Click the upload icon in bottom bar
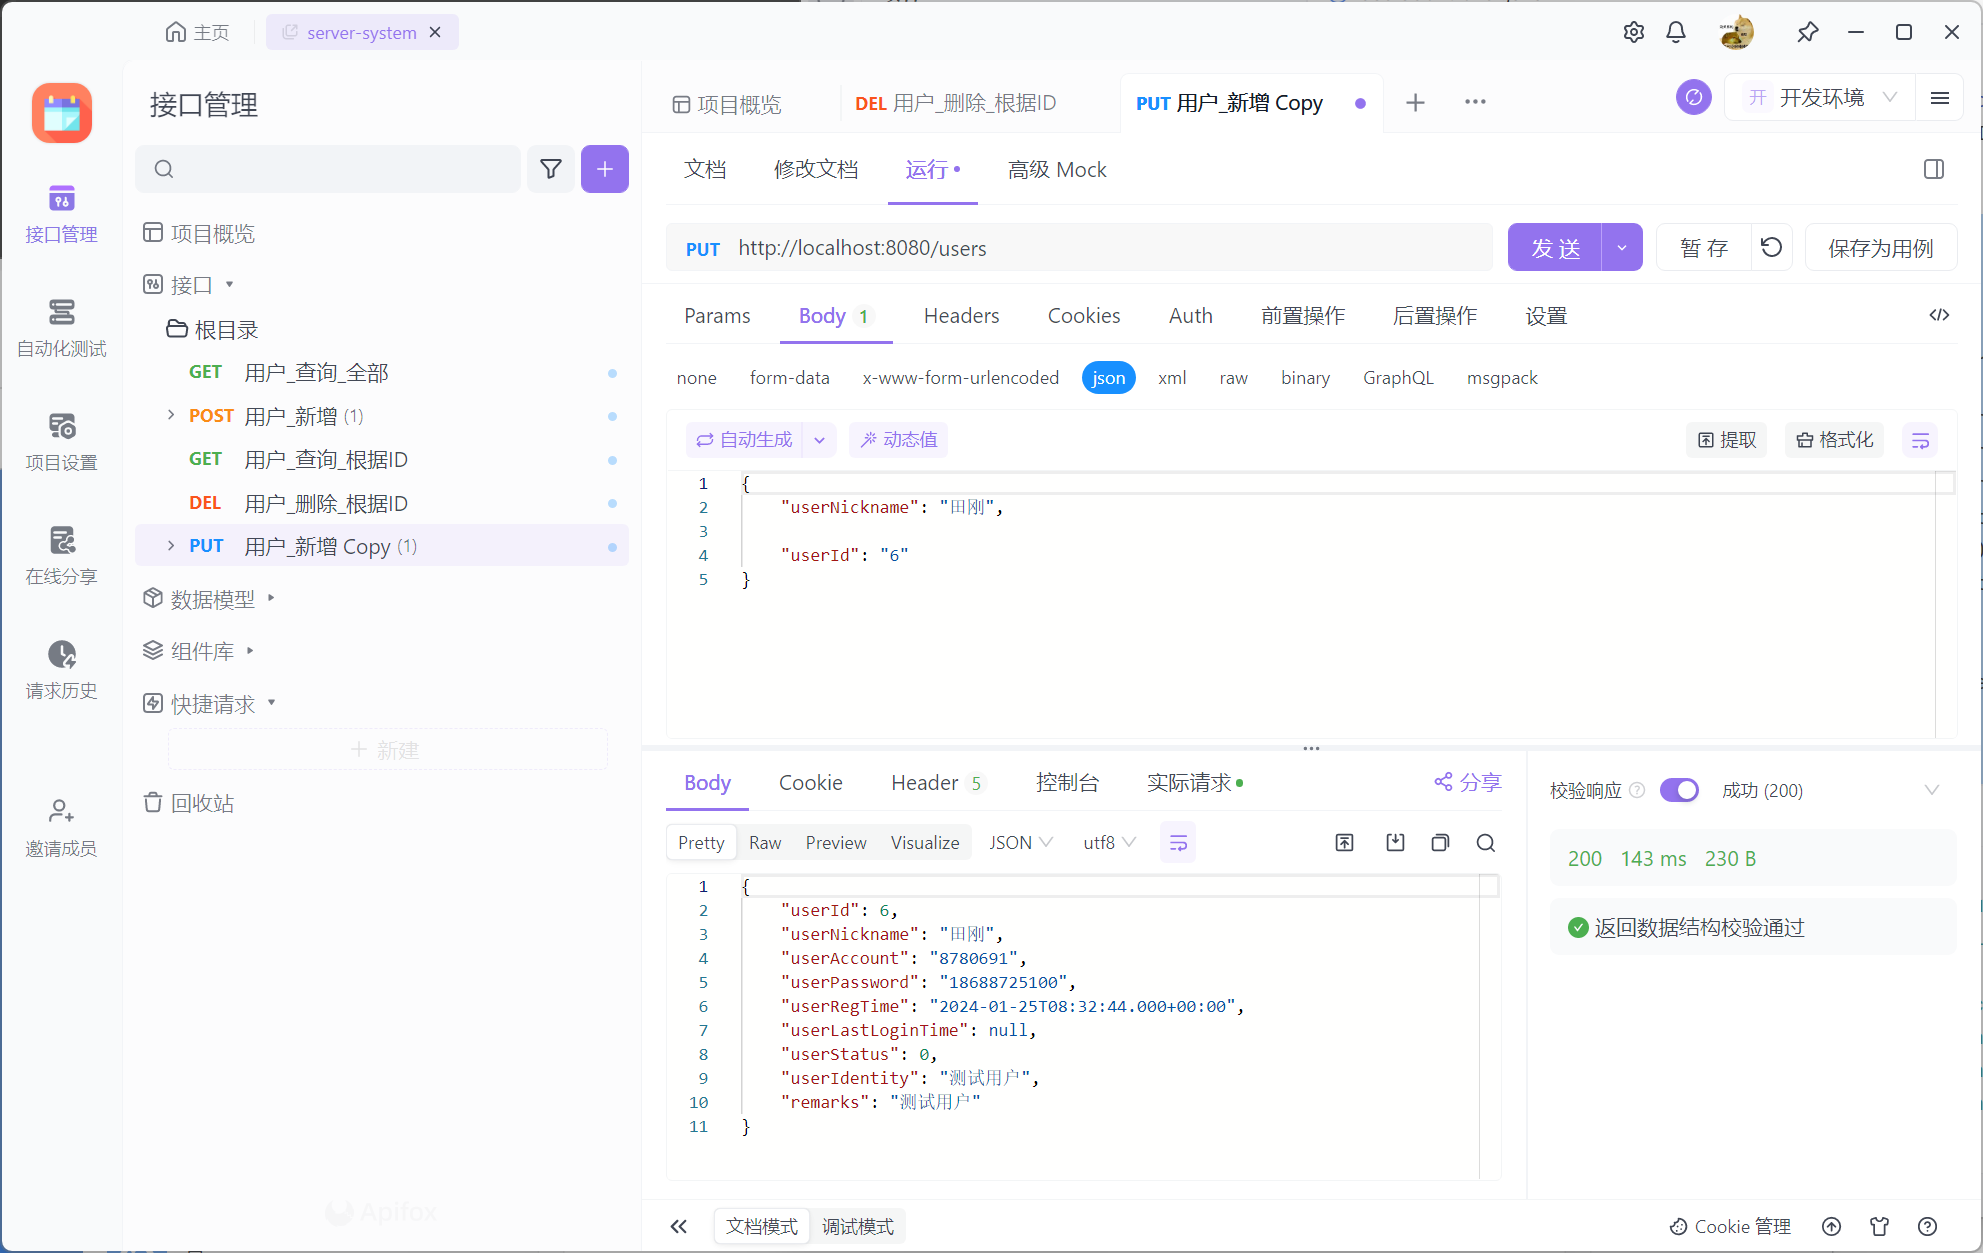 pyautogui.click(x=1831, y=1226)
